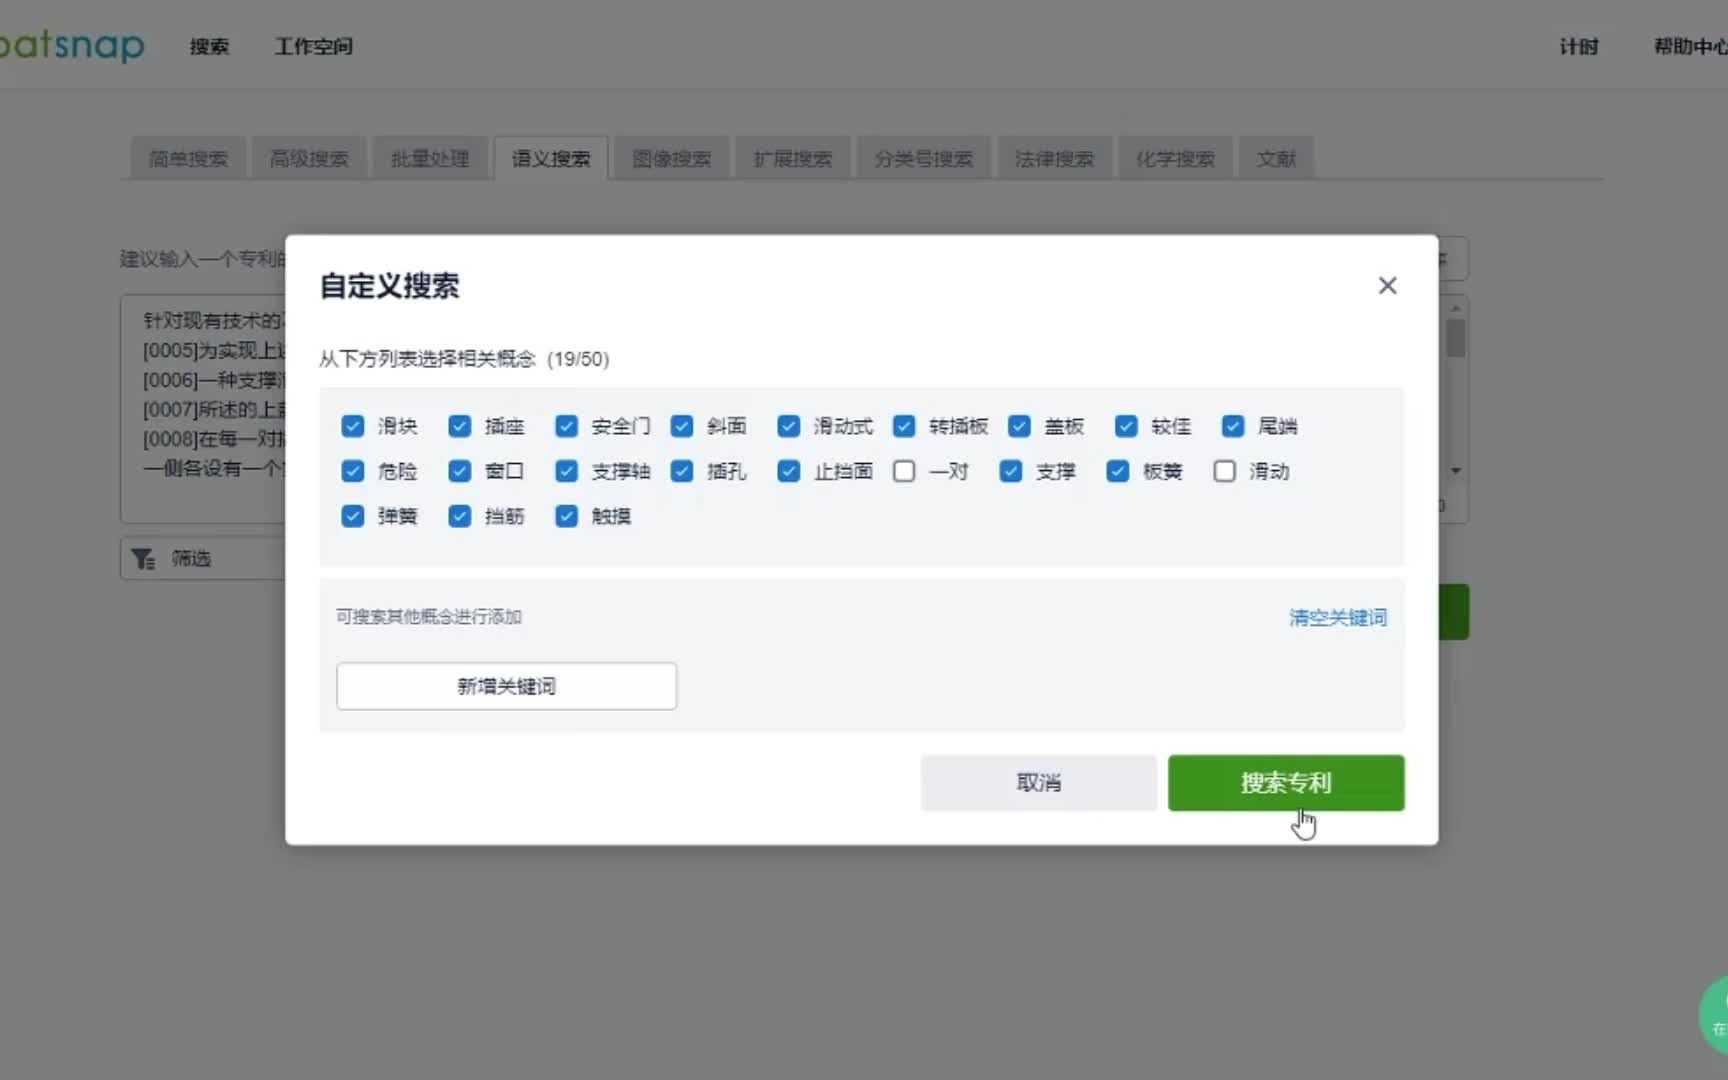The image size is (1728, 1080).
Task: Open the 搜索 top navigation menu
Action: 209,46
